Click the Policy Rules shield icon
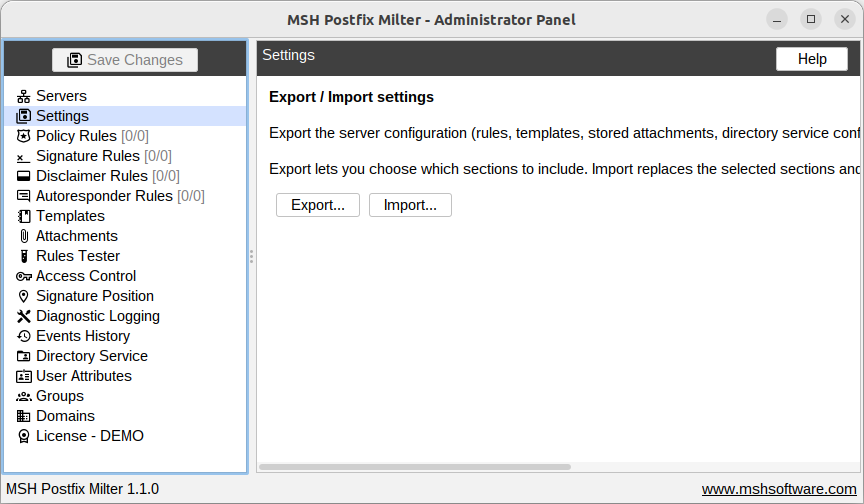864x504 pixels. click(23, 136)
